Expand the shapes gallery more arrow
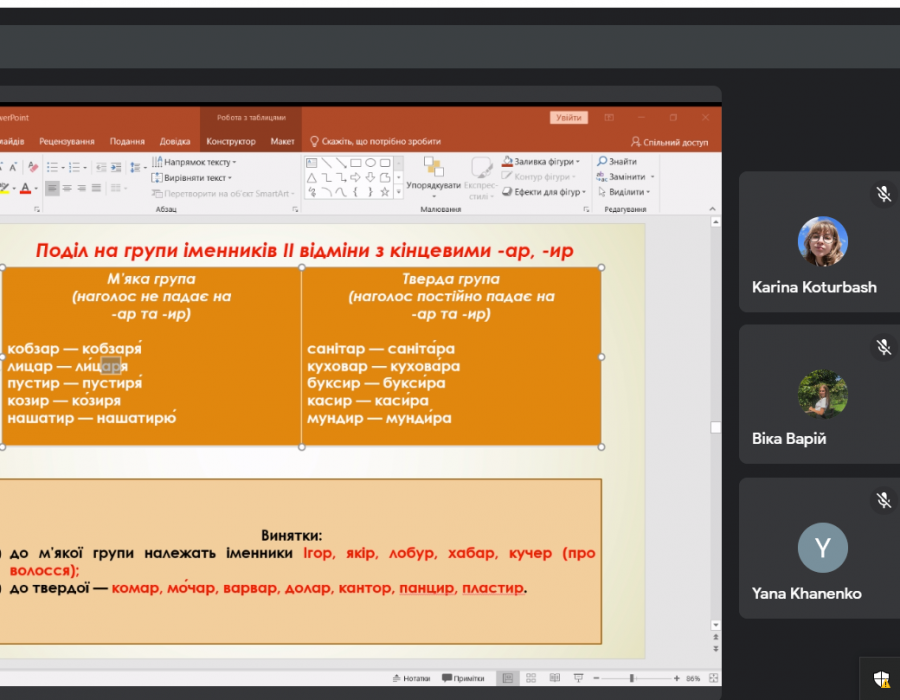The image size is (900, 700). click(398, 192)
